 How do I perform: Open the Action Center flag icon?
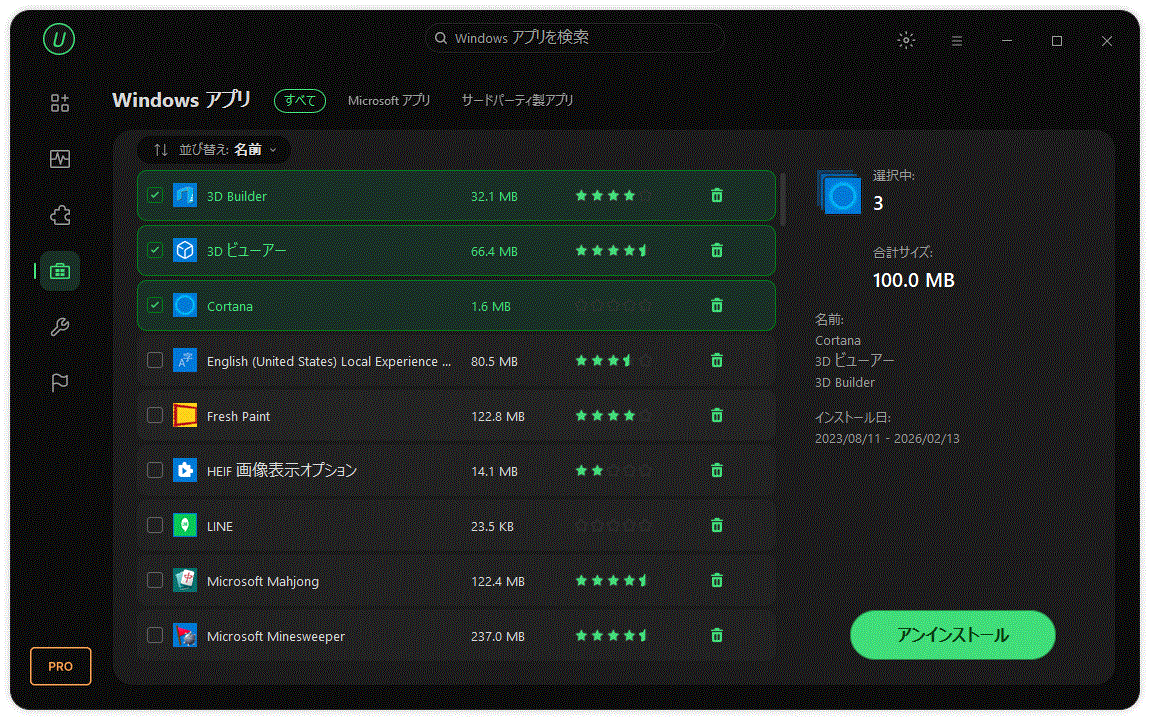pyautogui.click(x=60, y=382)
